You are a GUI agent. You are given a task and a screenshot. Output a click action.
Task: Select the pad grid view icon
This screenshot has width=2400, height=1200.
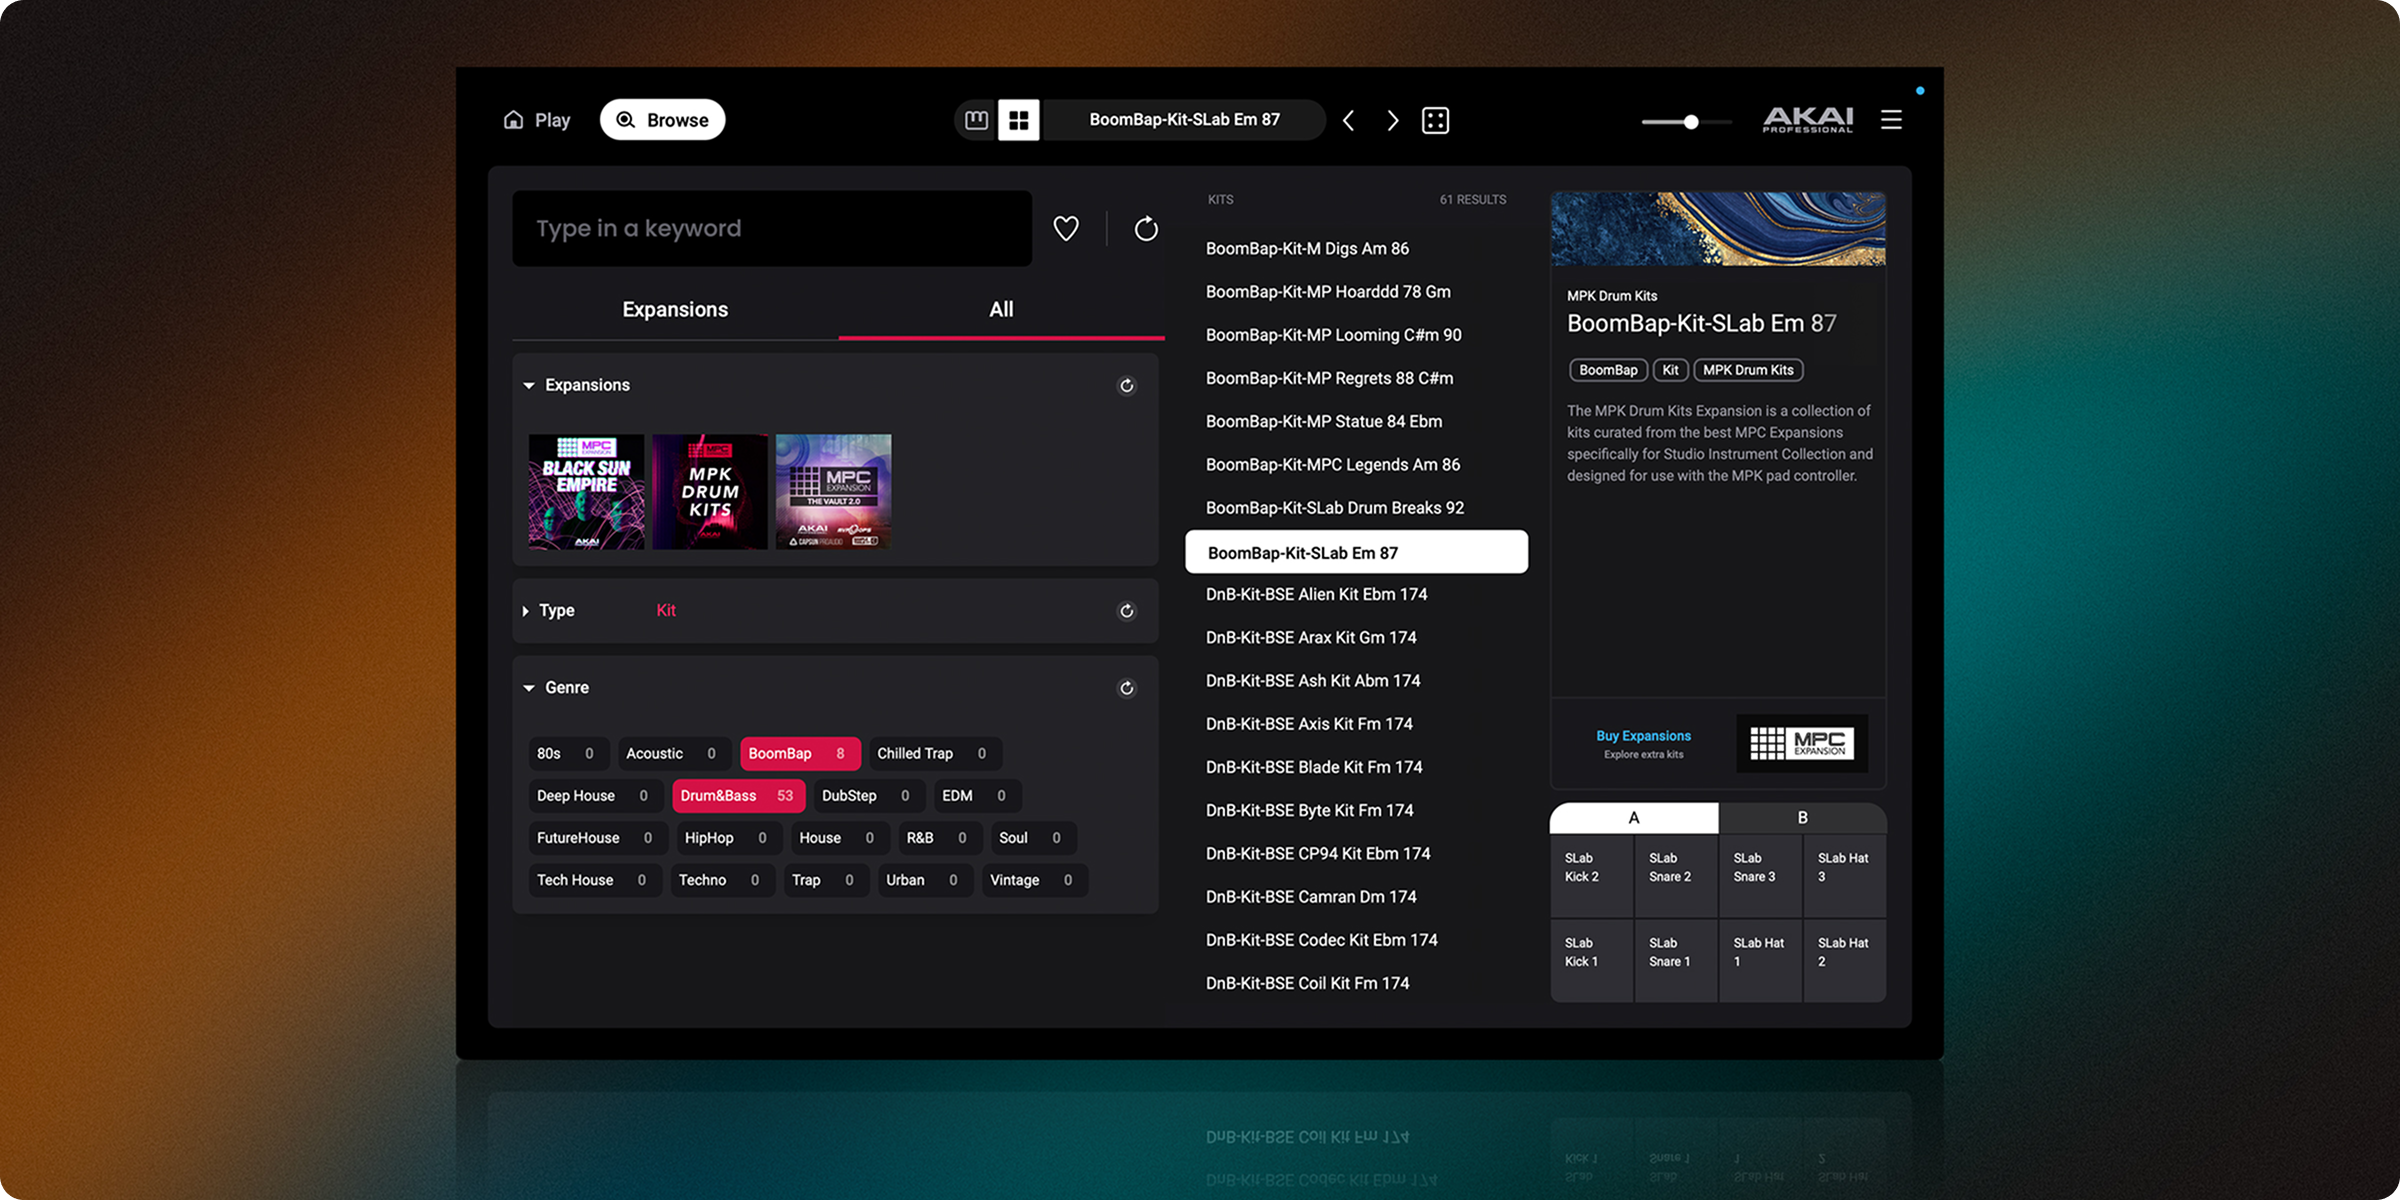[x=1019, y=120]
